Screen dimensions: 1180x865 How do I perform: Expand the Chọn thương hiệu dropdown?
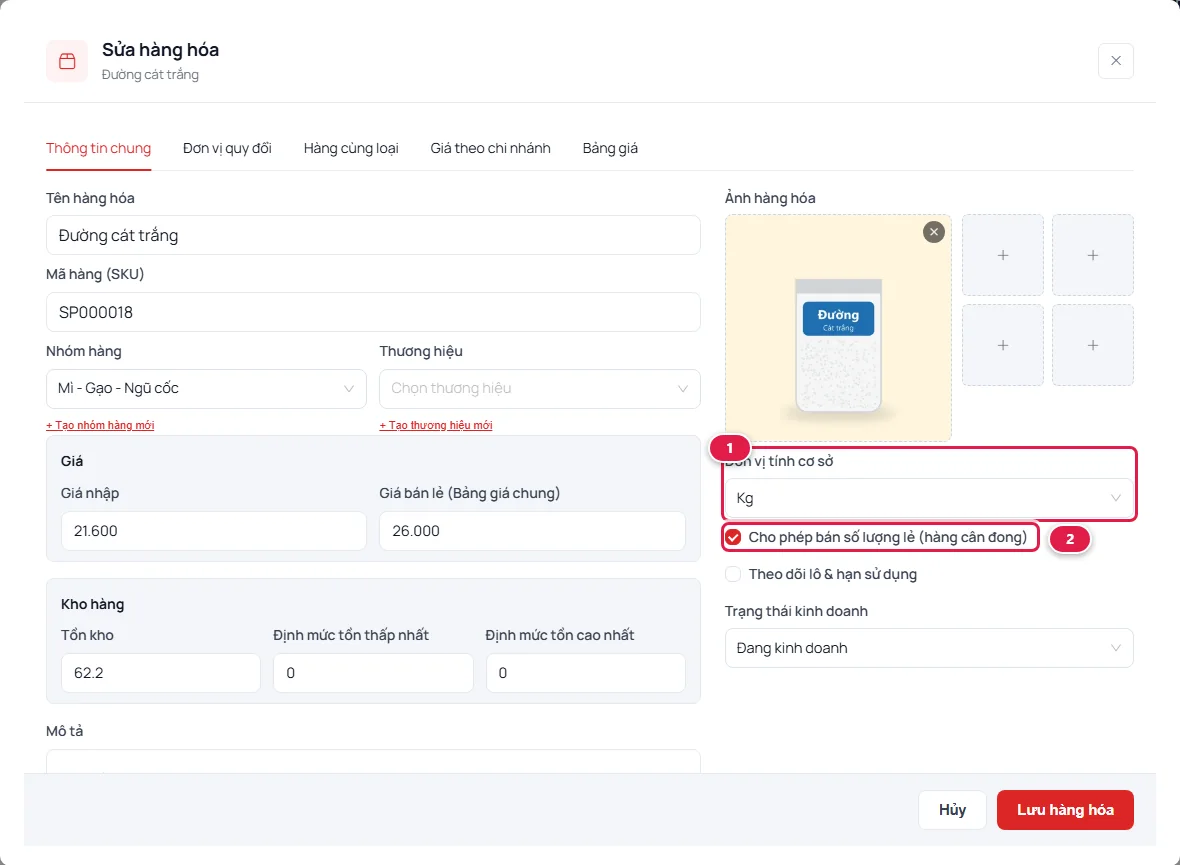click(x=540, y=388)
